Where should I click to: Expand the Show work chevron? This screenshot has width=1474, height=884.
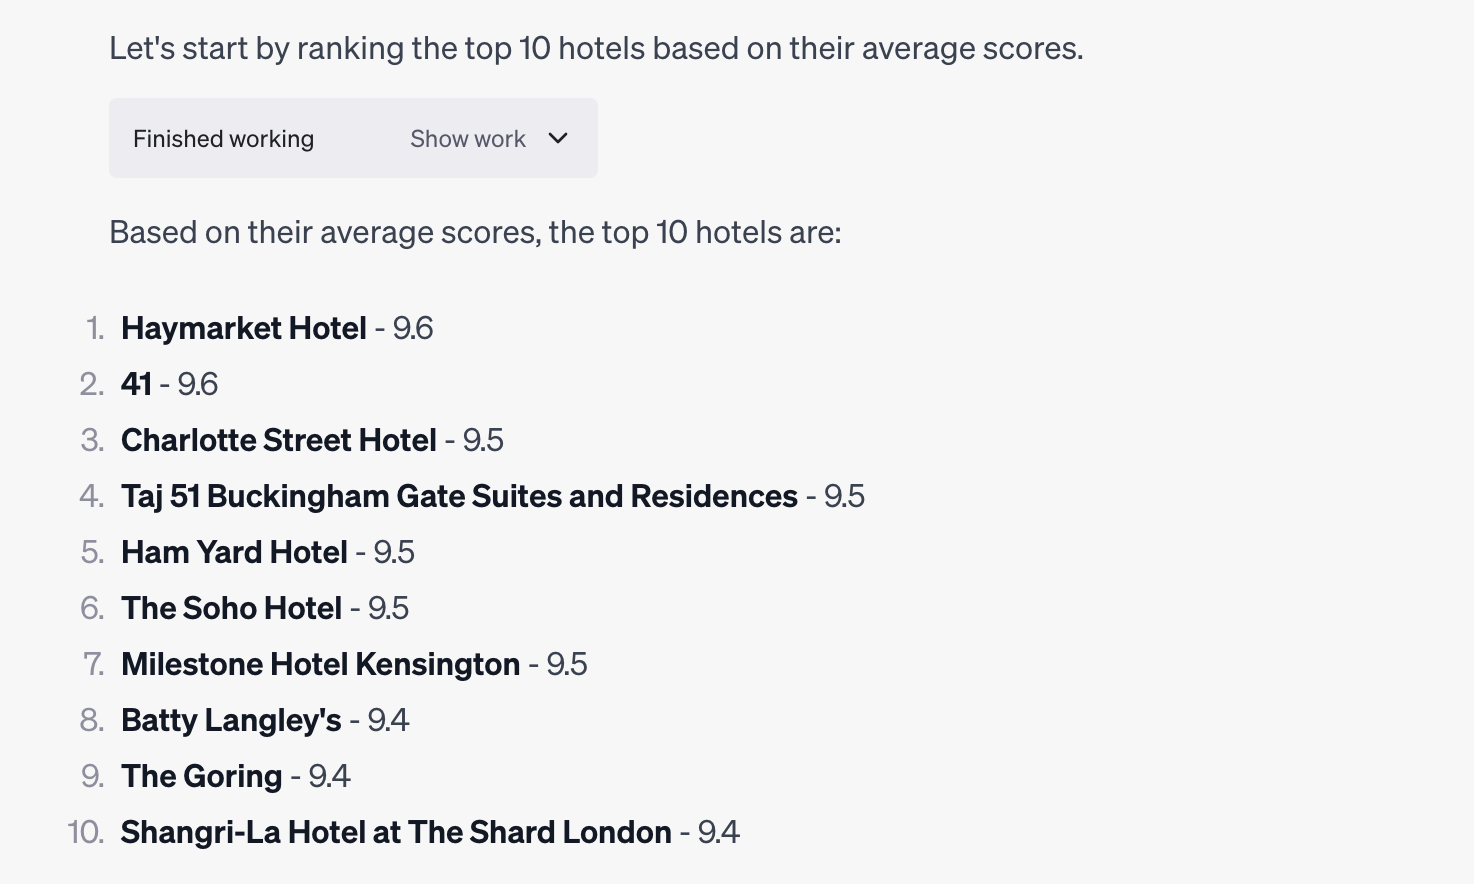[558, 138]
